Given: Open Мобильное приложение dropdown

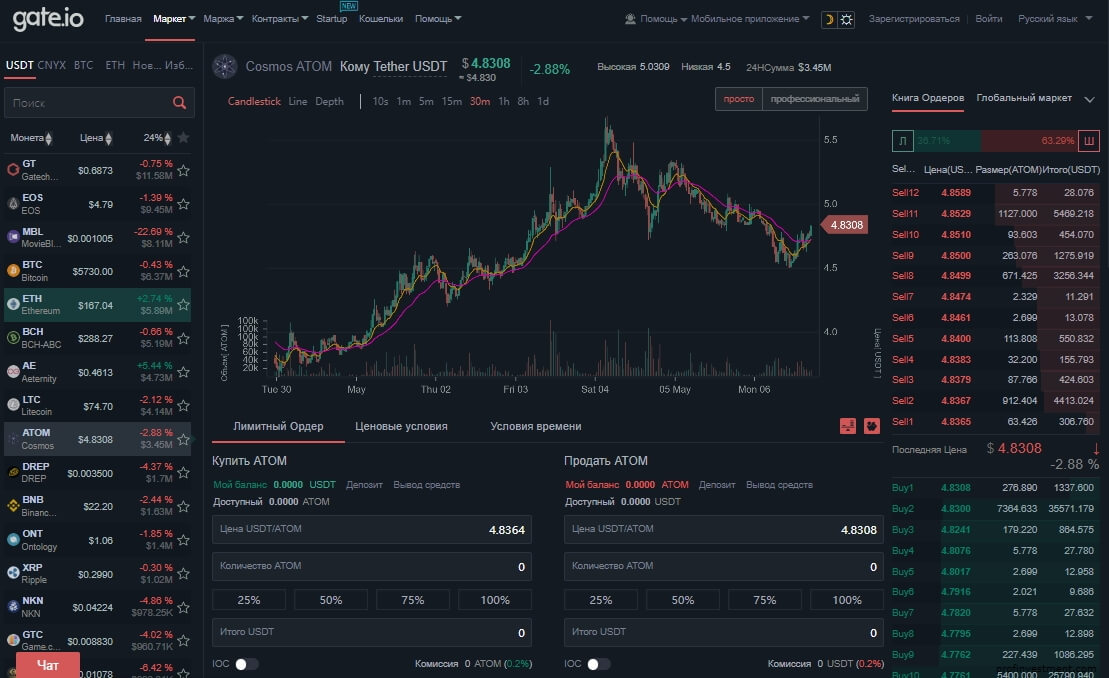Looking at the screenshot, I should [750, 19].
